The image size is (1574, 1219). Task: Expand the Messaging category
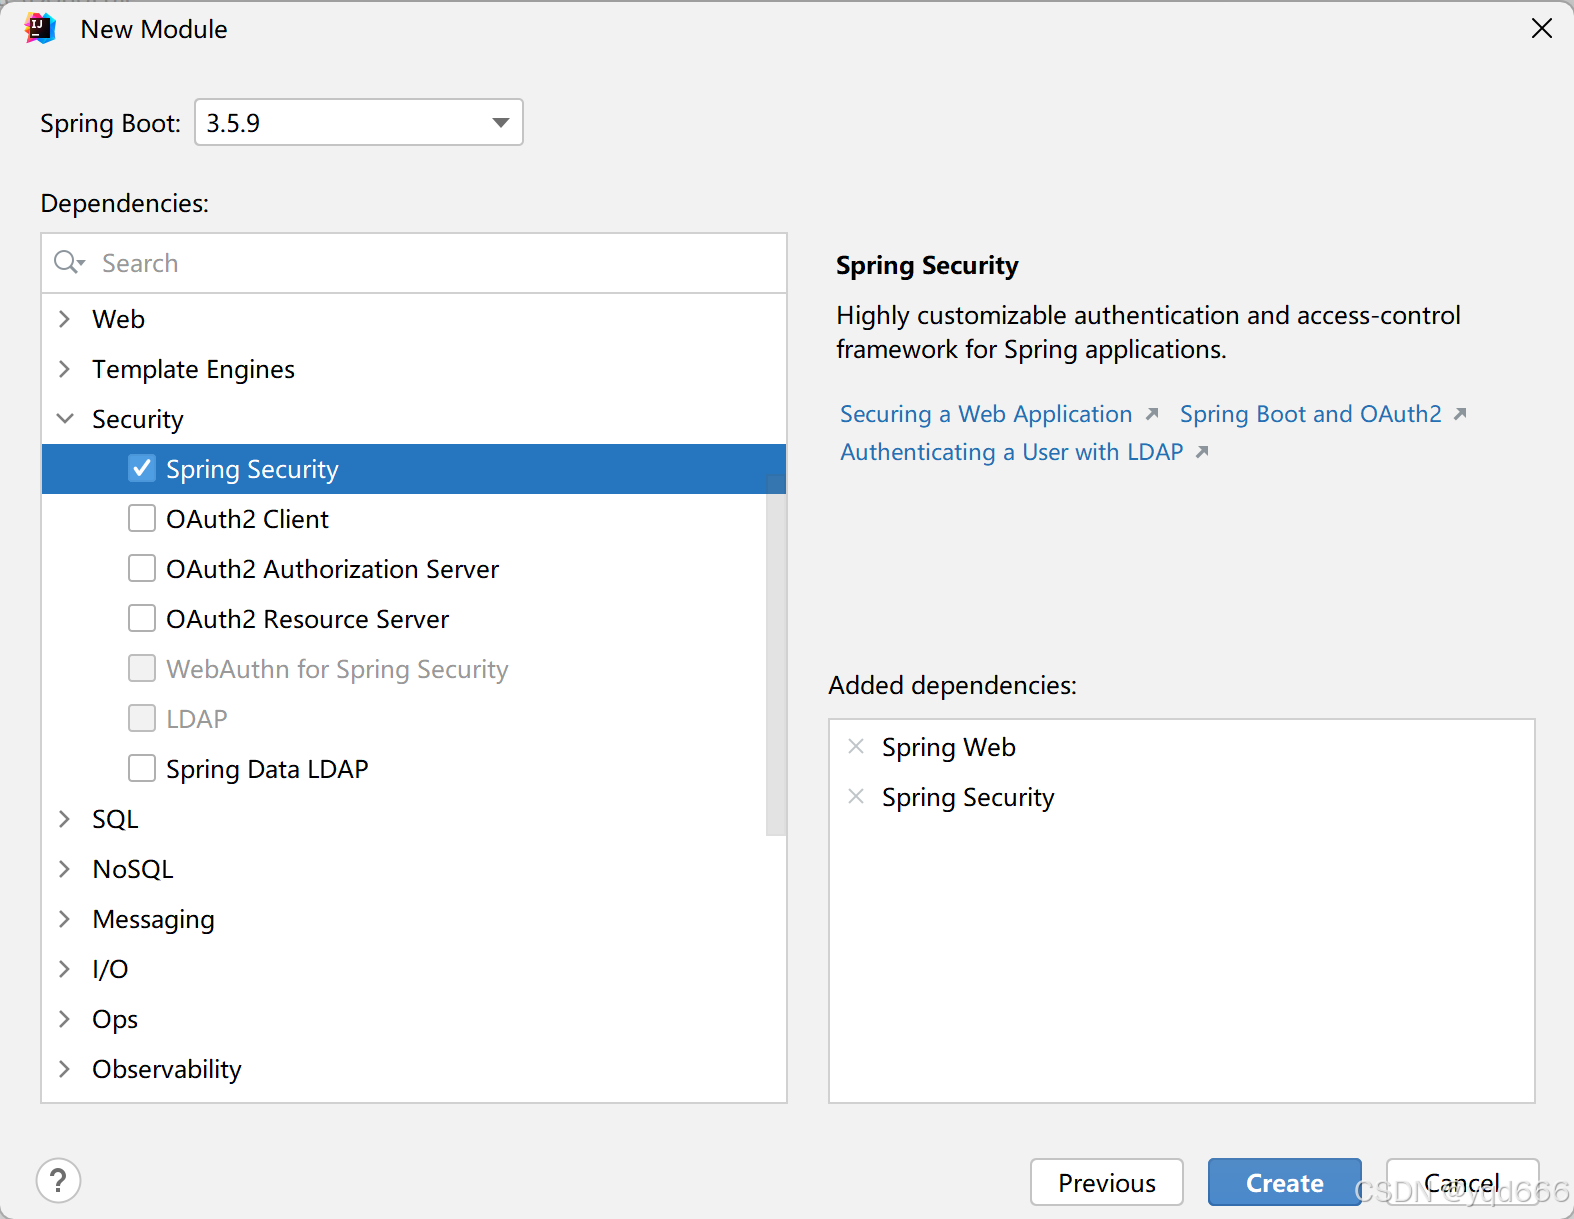(65, 919)
